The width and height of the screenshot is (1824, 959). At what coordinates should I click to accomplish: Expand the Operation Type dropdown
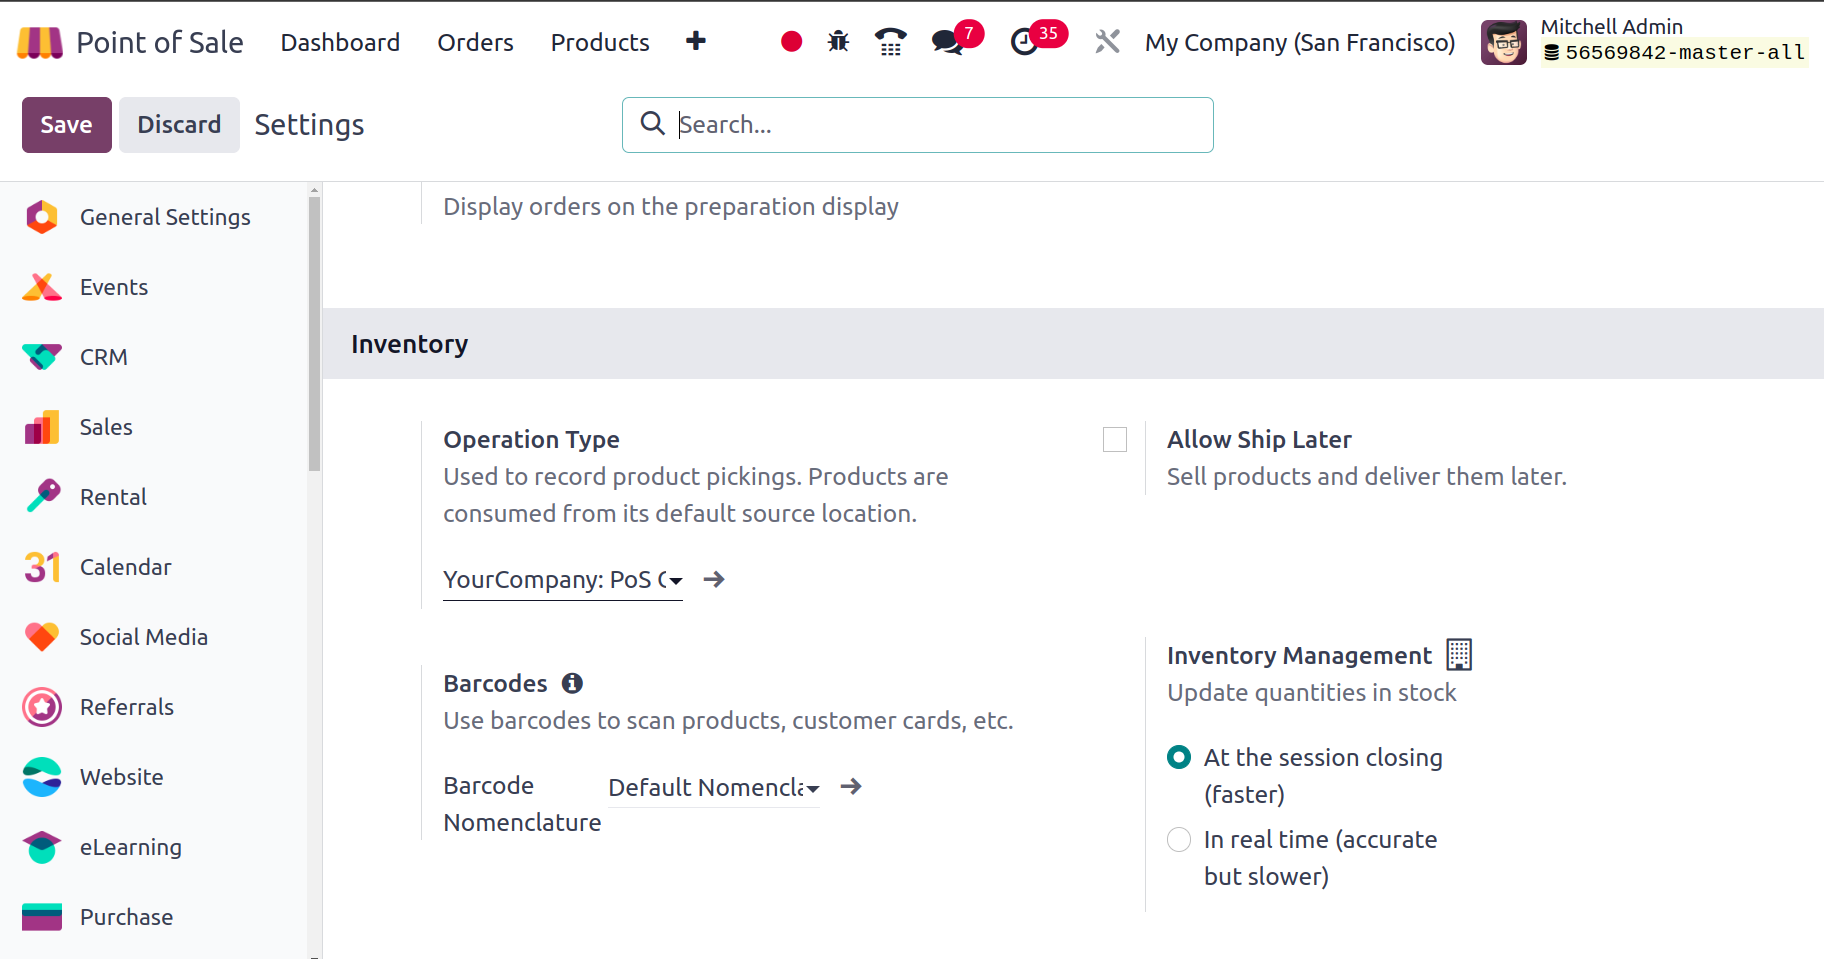point(675,580)
